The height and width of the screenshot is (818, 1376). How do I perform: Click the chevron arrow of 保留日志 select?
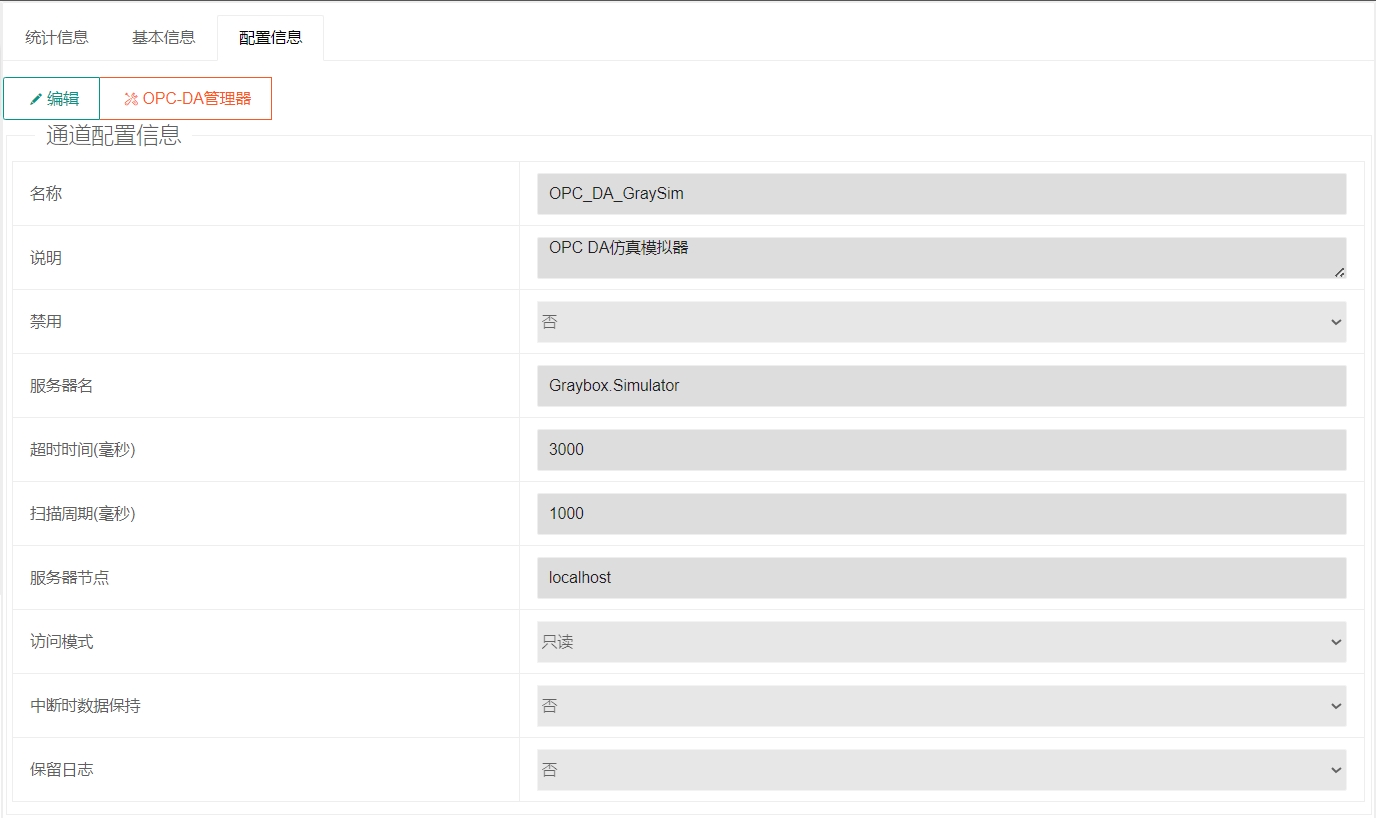point(1336,770)
